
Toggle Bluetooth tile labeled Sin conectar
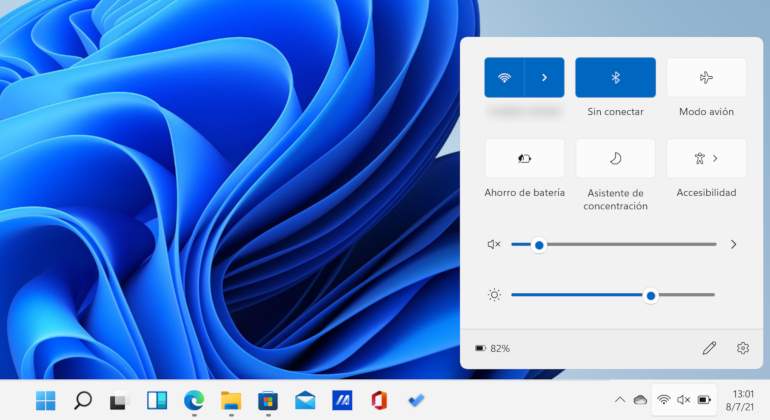(615, 78)
